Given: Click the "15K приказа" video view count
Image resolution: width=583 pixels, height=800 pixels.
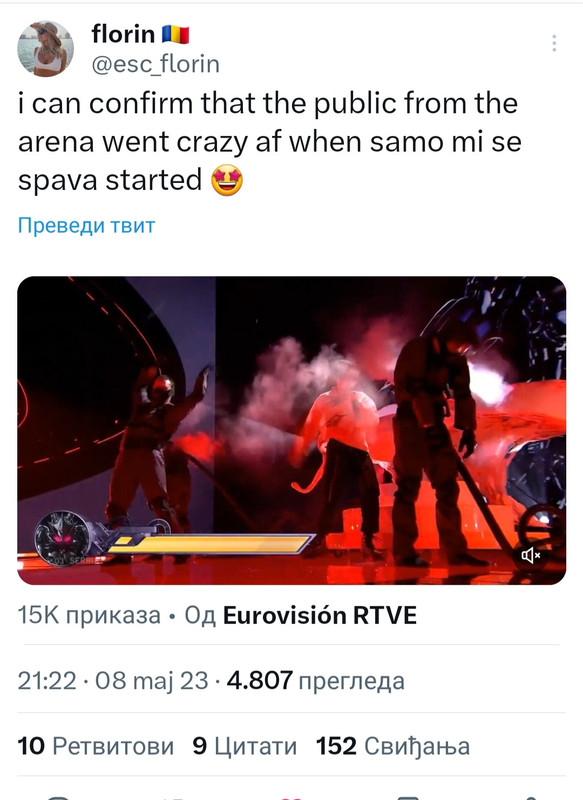Looking at the screenshot, I should point(89,615).
